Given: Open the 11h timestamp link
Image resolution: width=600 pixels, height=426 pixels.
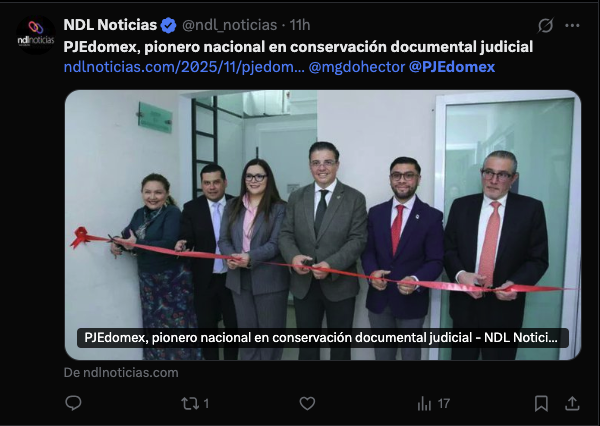Looking at the screenshot, I should pos(300,25).
